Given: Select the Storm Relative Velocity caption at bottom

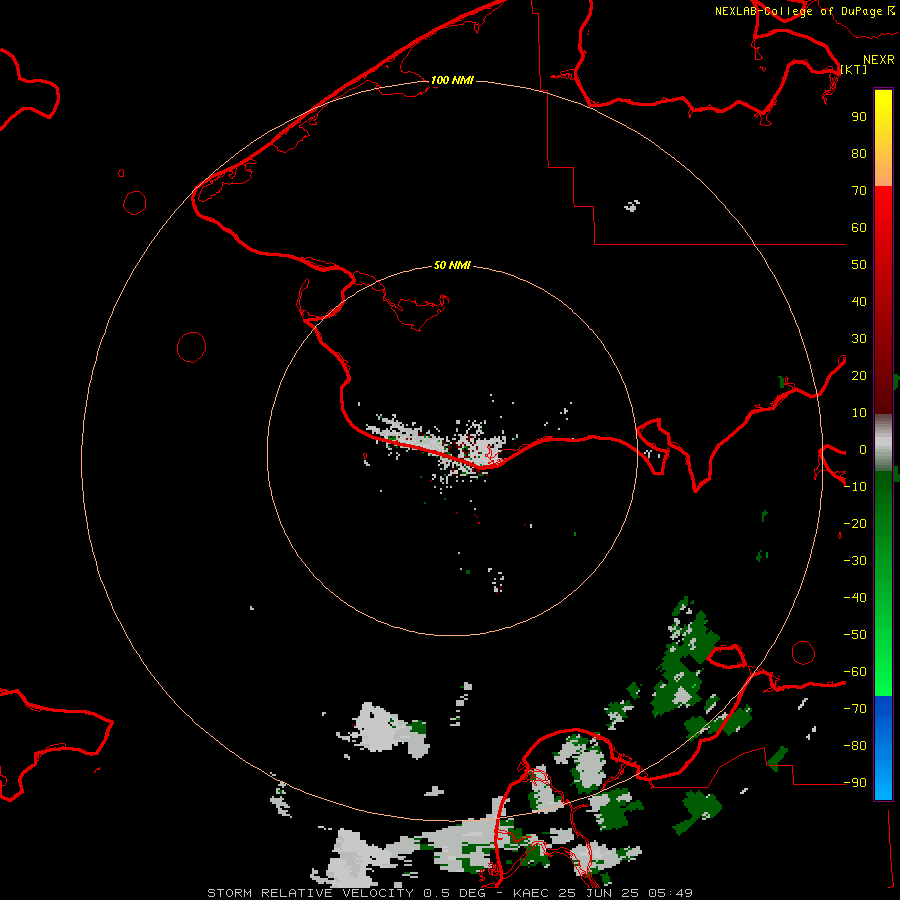Looking at the screenshot, I should click(449, 893).
